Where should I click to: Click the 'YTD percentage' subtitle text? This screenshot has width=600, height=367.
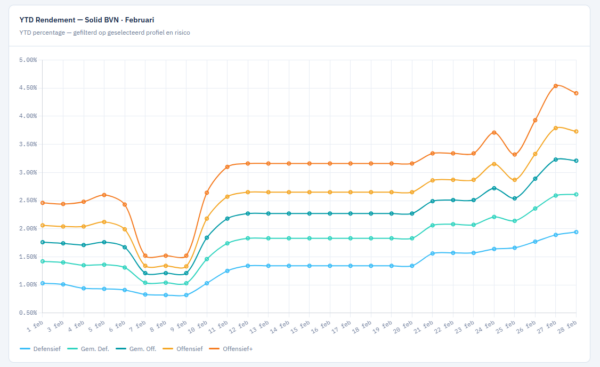[42, 33]
